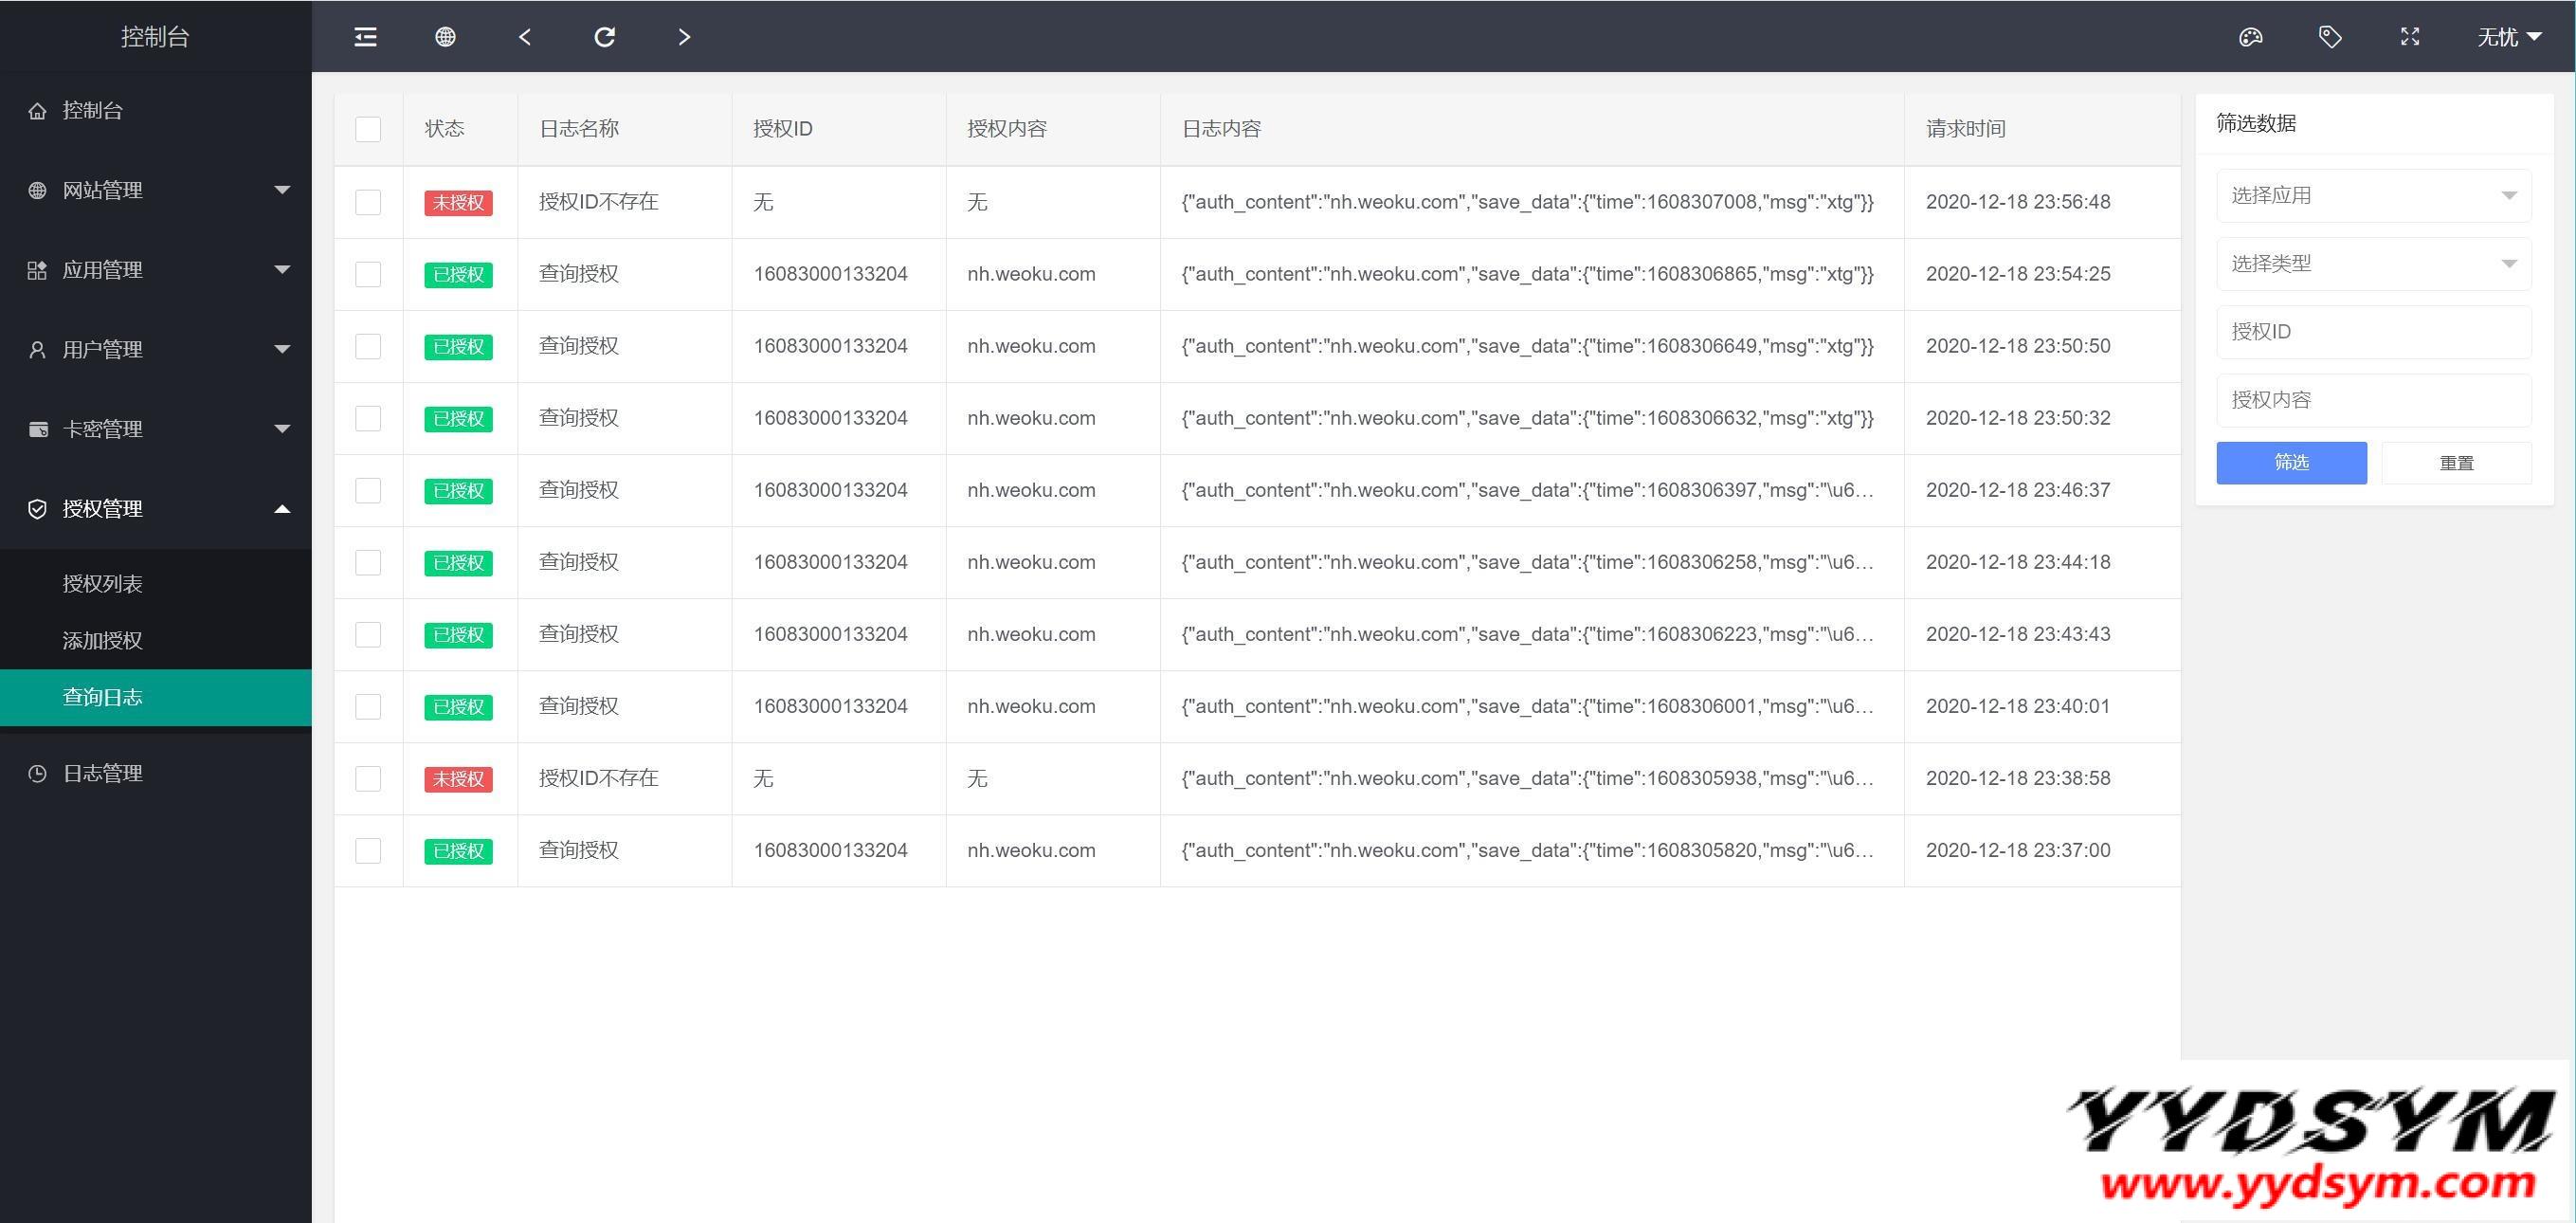
Task: Check the select-all checkbox in table header
Action: 368,129
